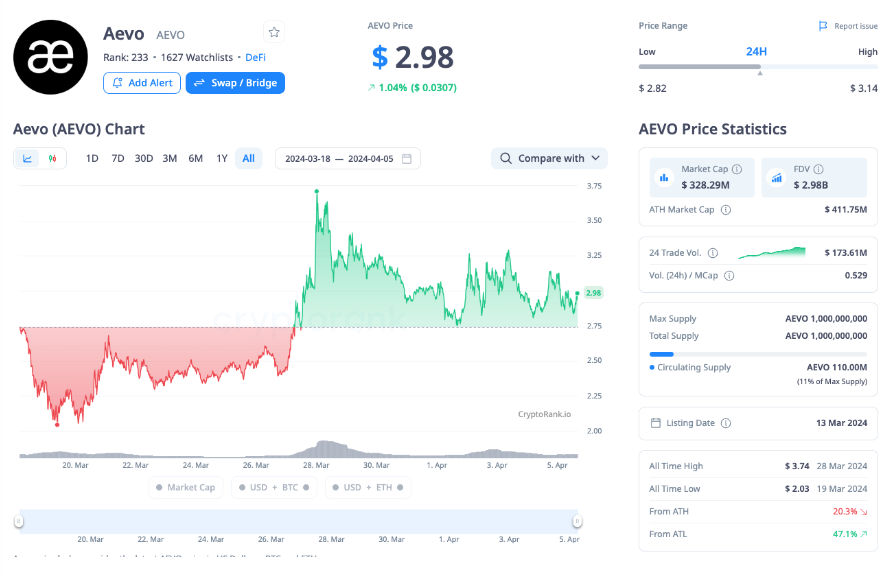Viewport: 896px width, 578px height.
Task: Click the 13 Mar 2024 listing date
Action: click(841, 423)
